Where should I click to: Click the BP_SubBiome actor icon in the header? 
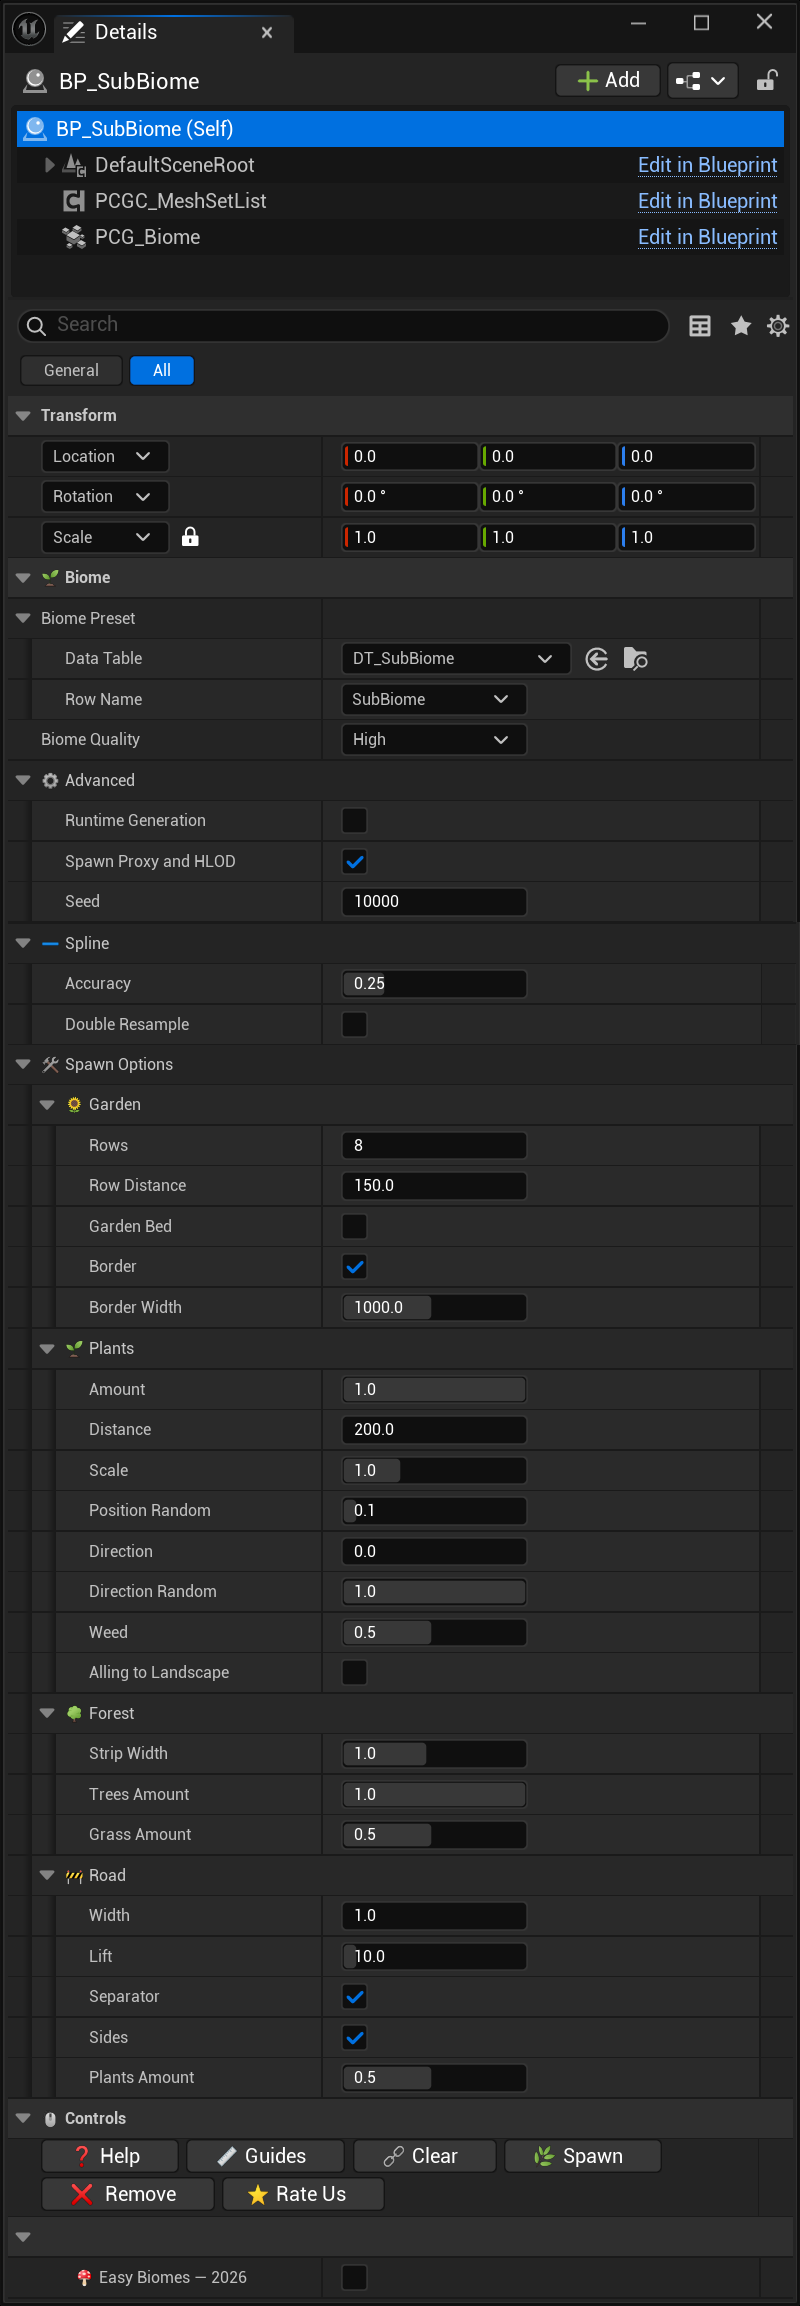[35, 81]
